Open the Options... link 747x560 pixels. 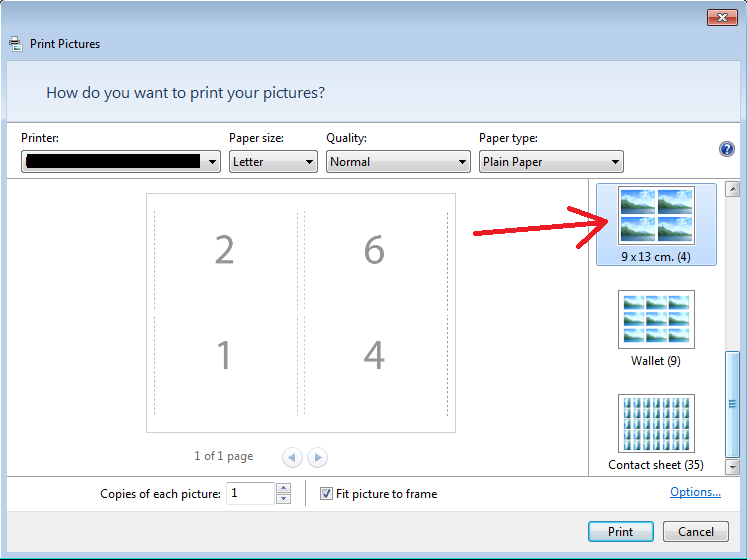click(695, 492)
